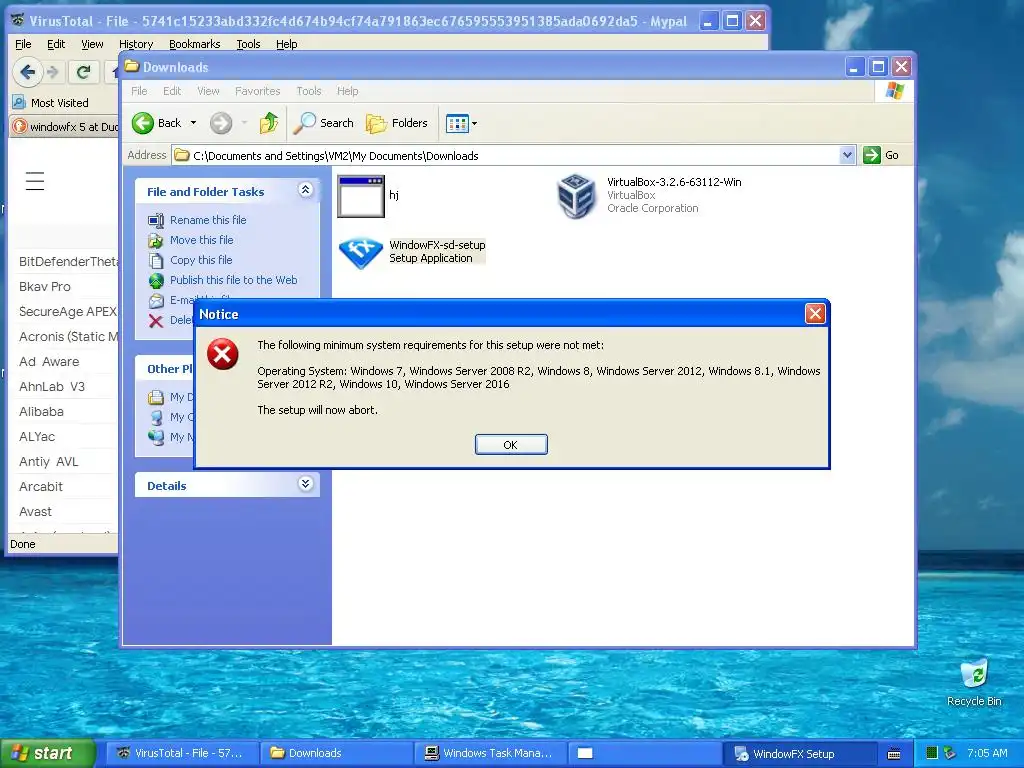Click the Alibaba entry in VirusTotal list
Screen dimensions: 1024x768
click(x=41, y=411)
